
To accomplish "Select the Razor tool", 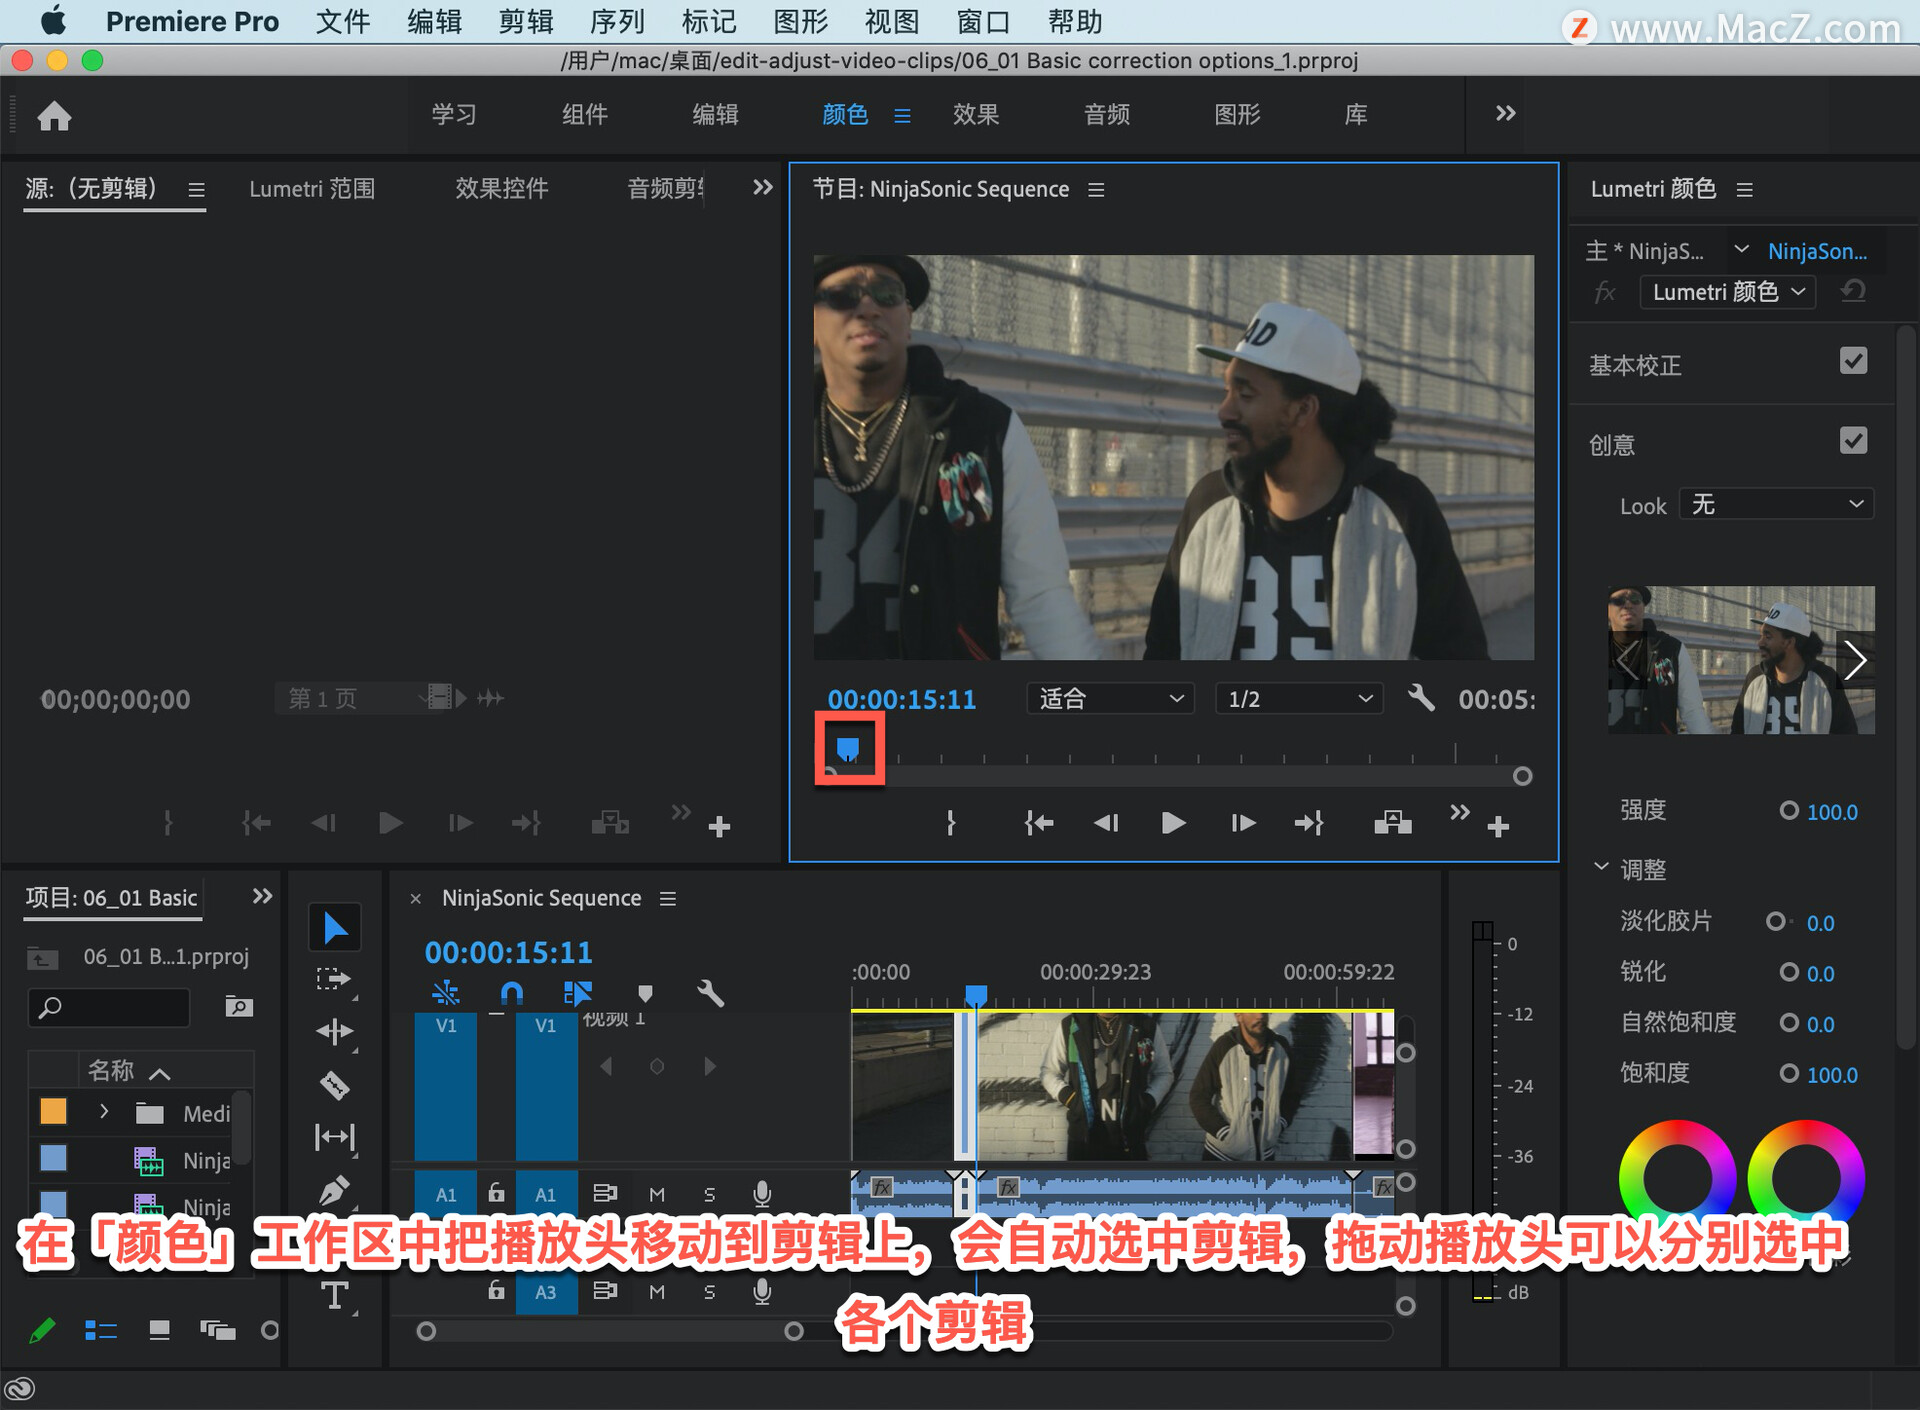I will click(x=334, y=1085).
